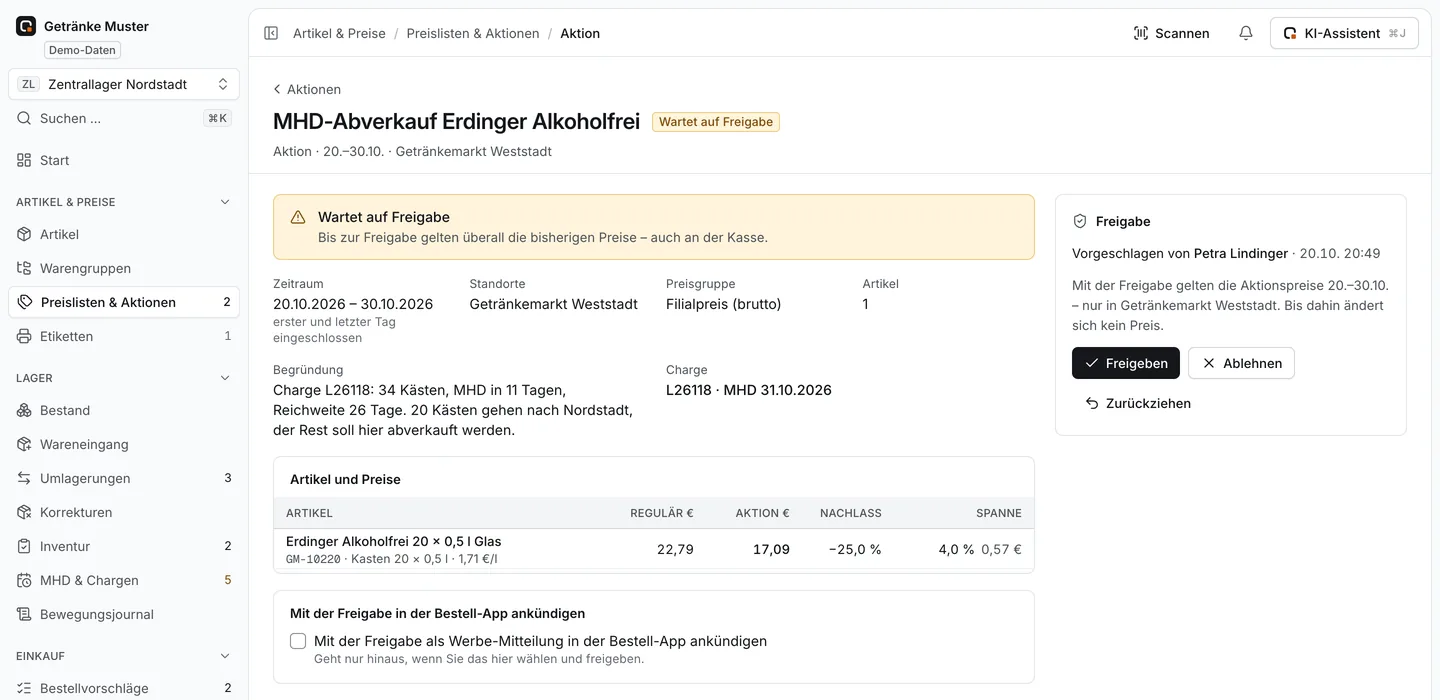The height and width of the screenshot is (700, 1440).
Task: Click the Artikel box icon
Action: pos(24,234)
